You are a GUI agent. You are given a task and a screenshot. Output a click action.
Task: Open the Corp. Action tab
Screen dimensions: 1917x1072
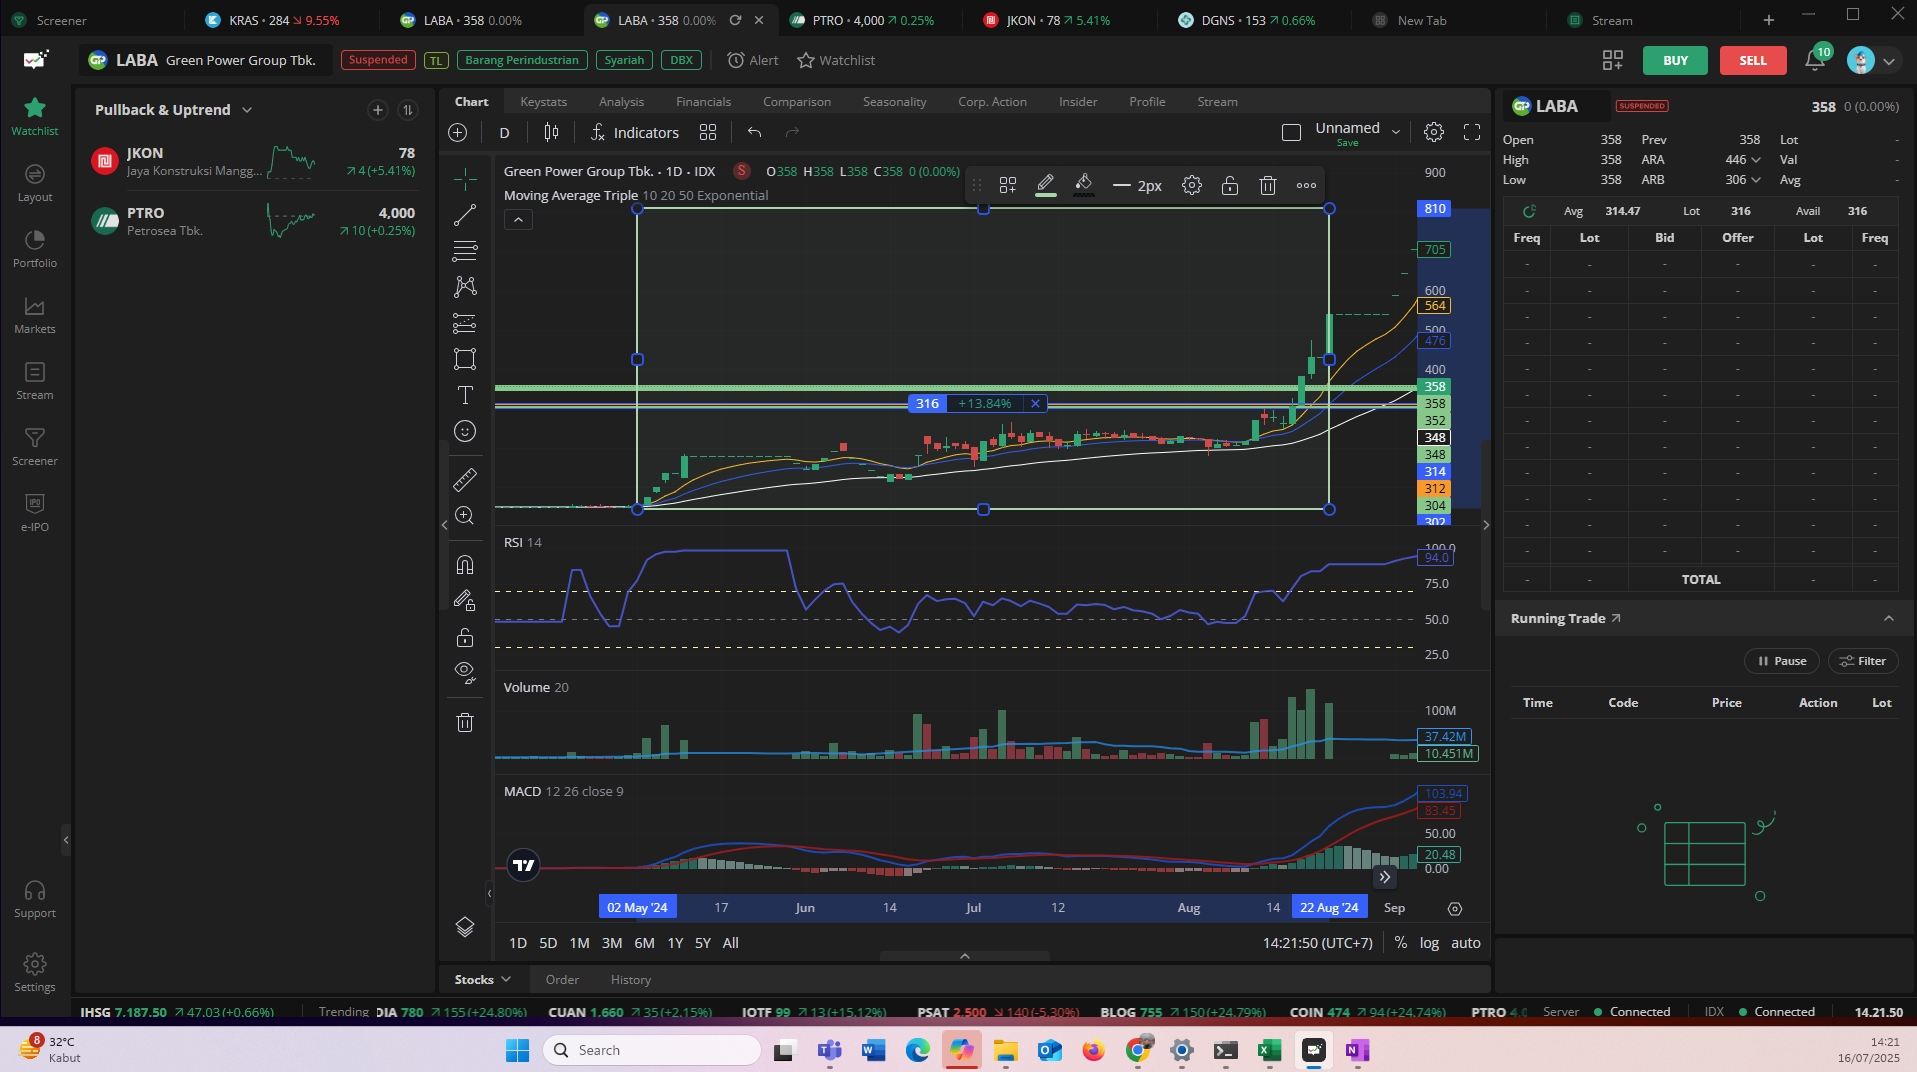[x=992, y=102]
